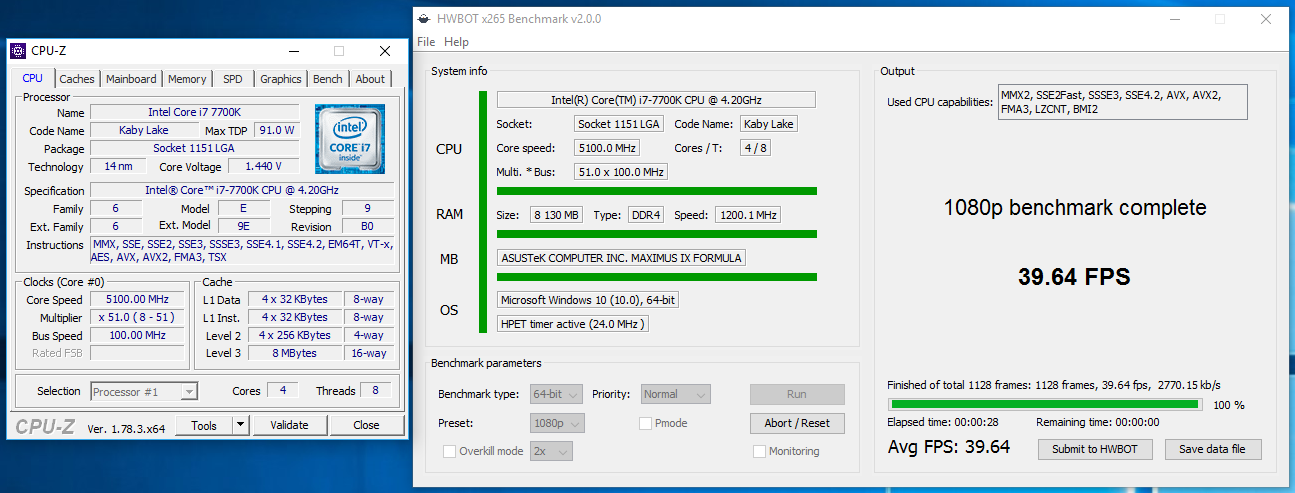Click the Code Name Kaby Lake value in CPU-Z

click(145, 131)
